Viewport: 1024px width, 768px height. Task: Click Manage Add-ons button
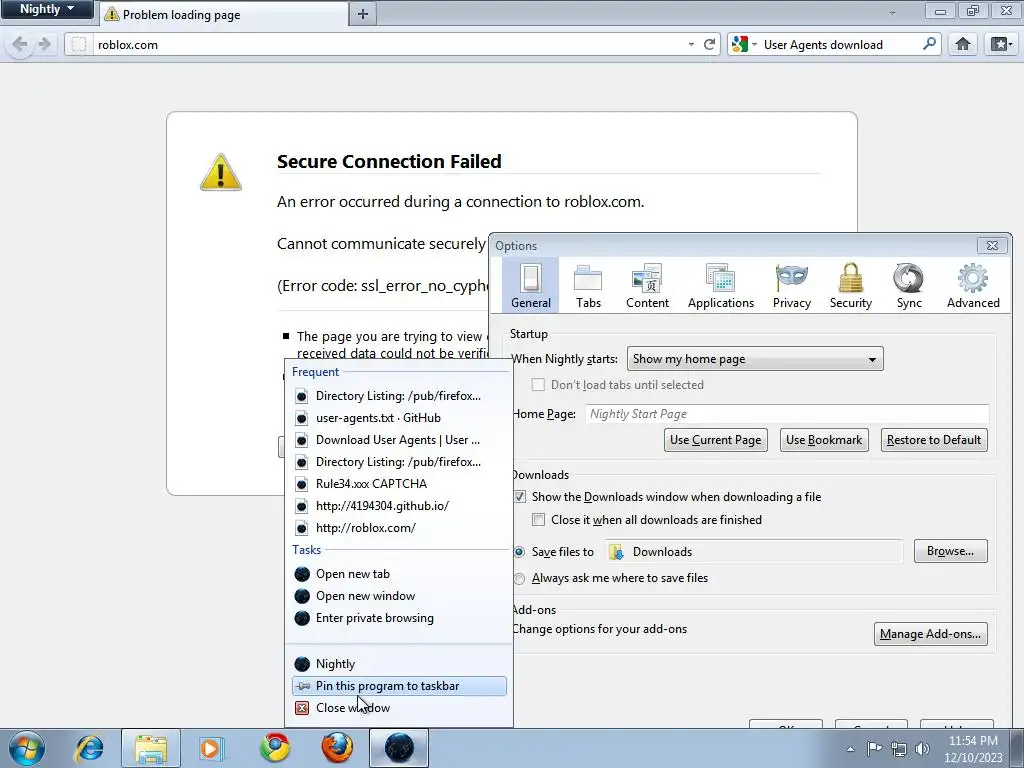[x=931, y=633]
